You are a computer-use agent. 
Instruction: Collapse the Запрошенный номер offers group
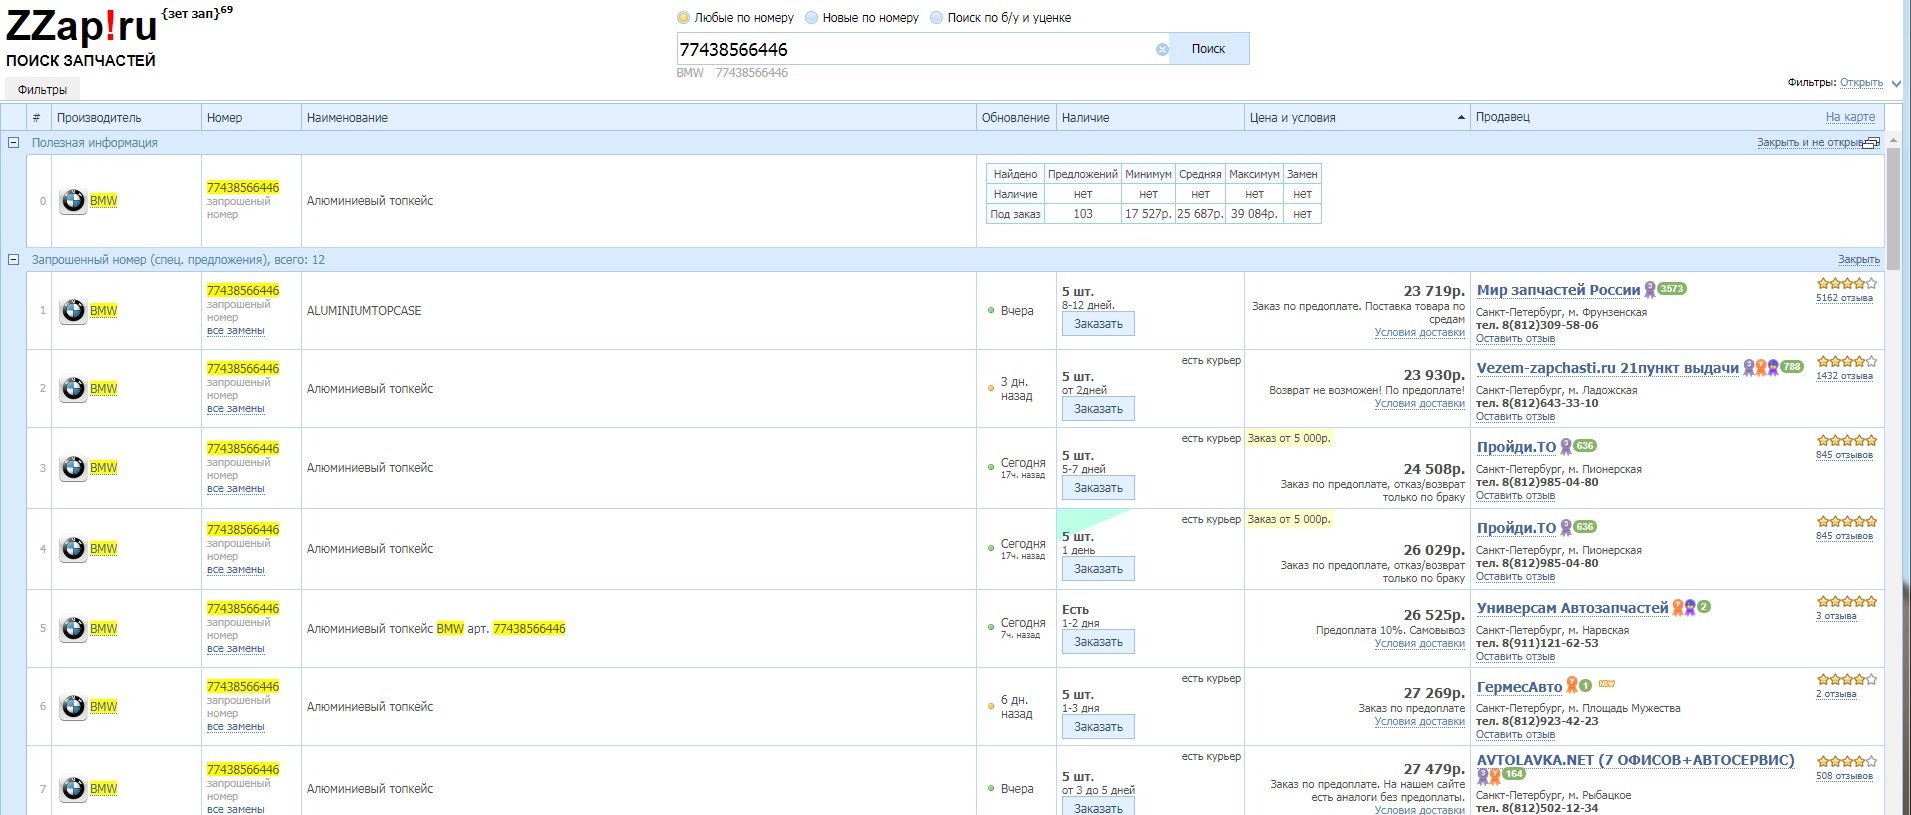[x=14, y=260]
